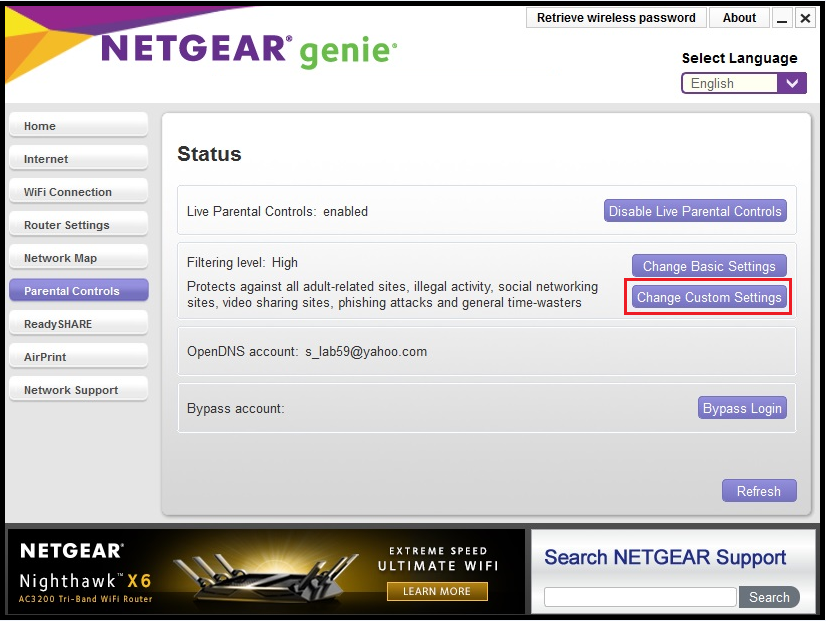Open Change Custom Settings
Image resolution: width=826 pixels, height=621 pixels.
[709, 297]
